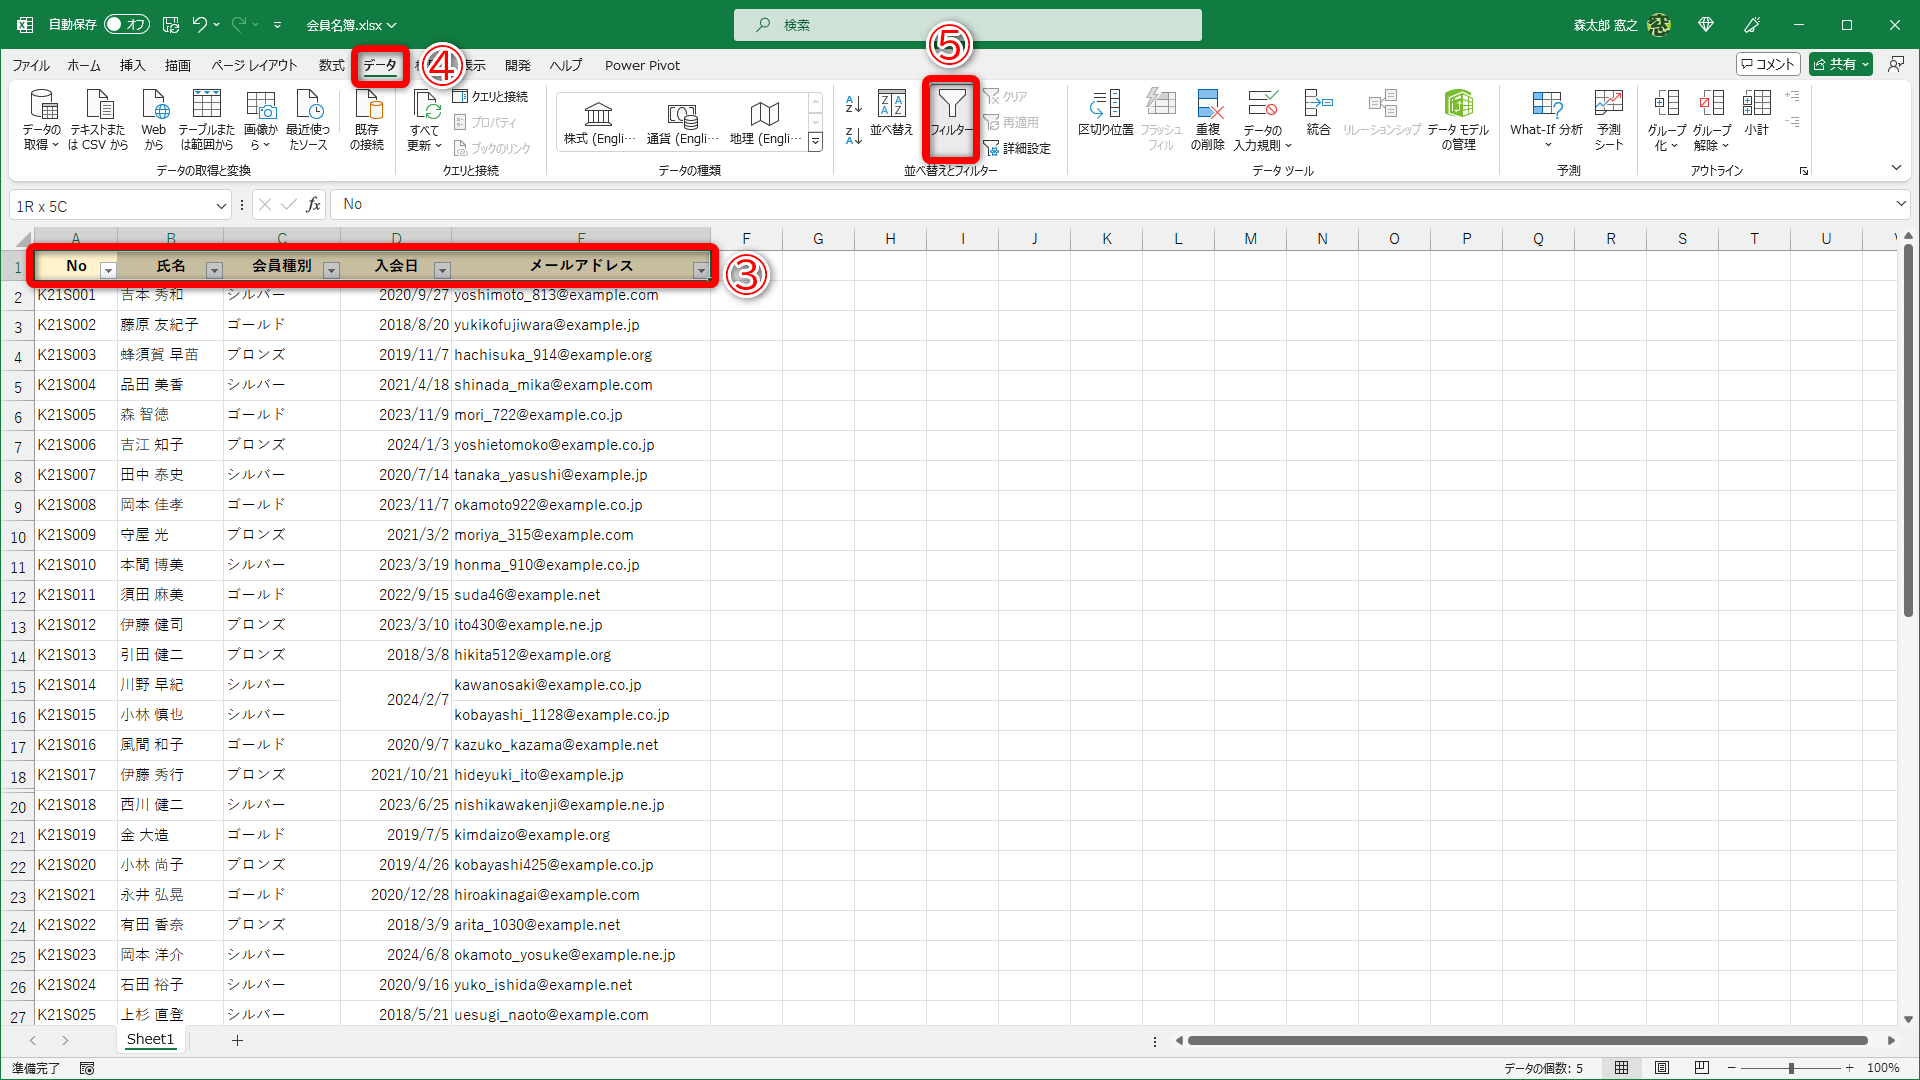Click the Comments button

[1768, 64]
